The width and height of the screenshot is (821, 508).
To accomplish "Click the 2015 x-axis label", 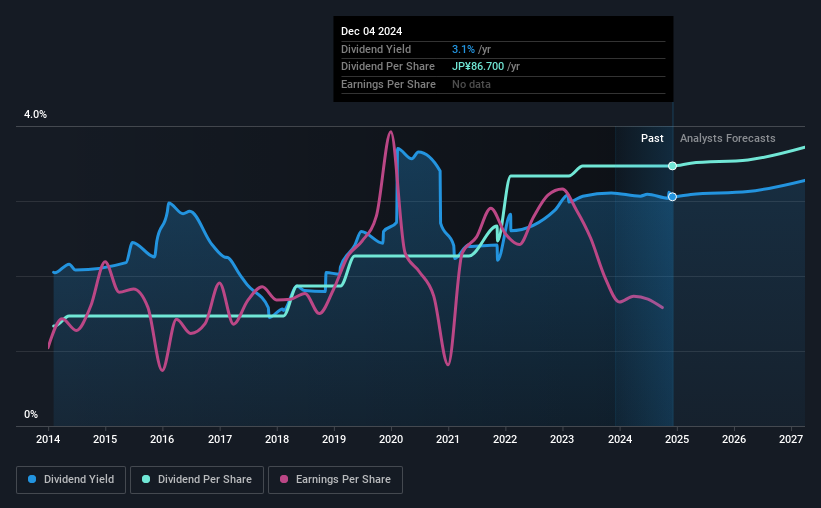I will (105, 439).
